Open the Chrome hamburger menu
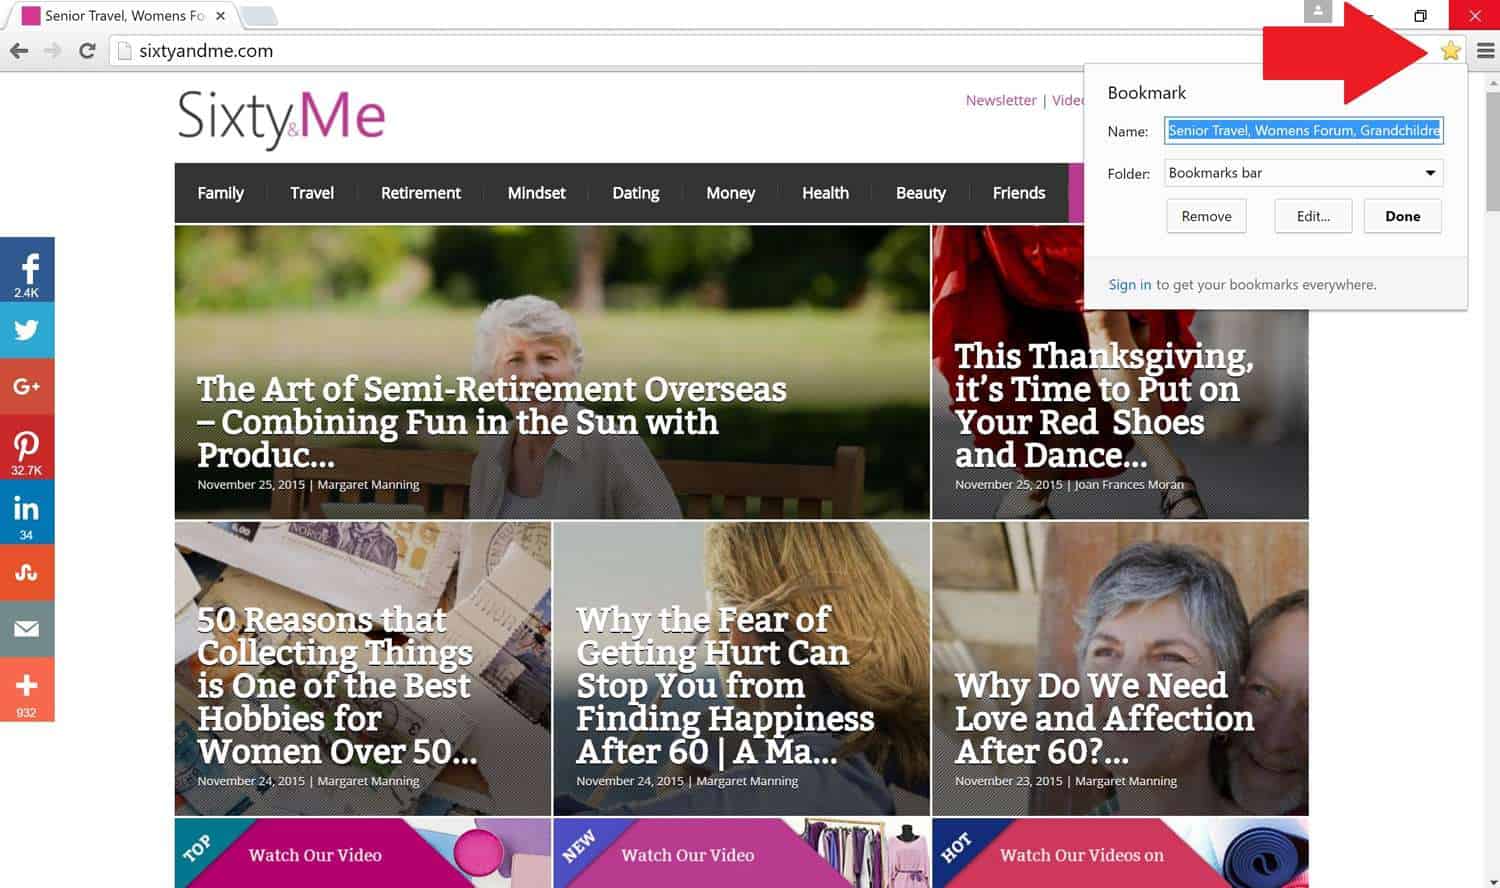 1485,51
